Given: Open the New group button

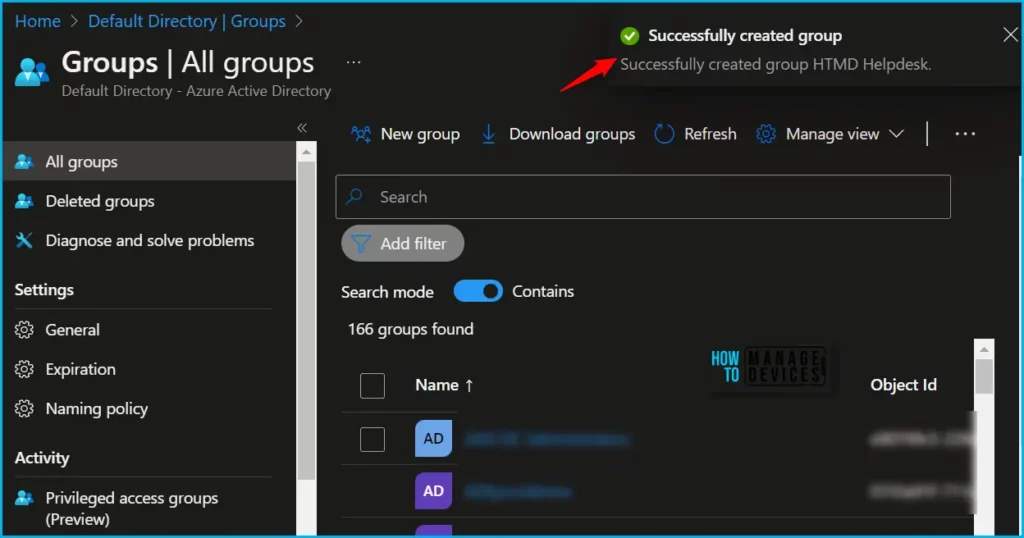Looking at the screenshot, I should 406,134.
